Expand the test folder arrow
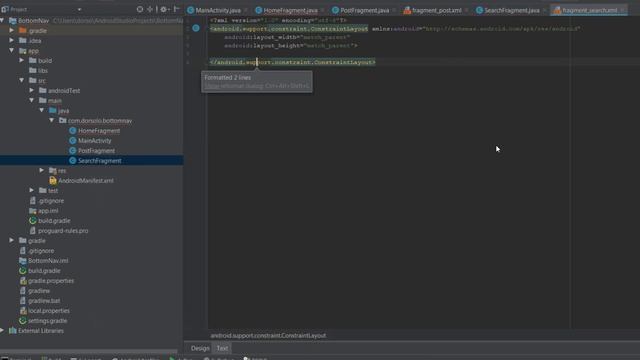Viewport: 640px width, 360px height. point(32,190)
